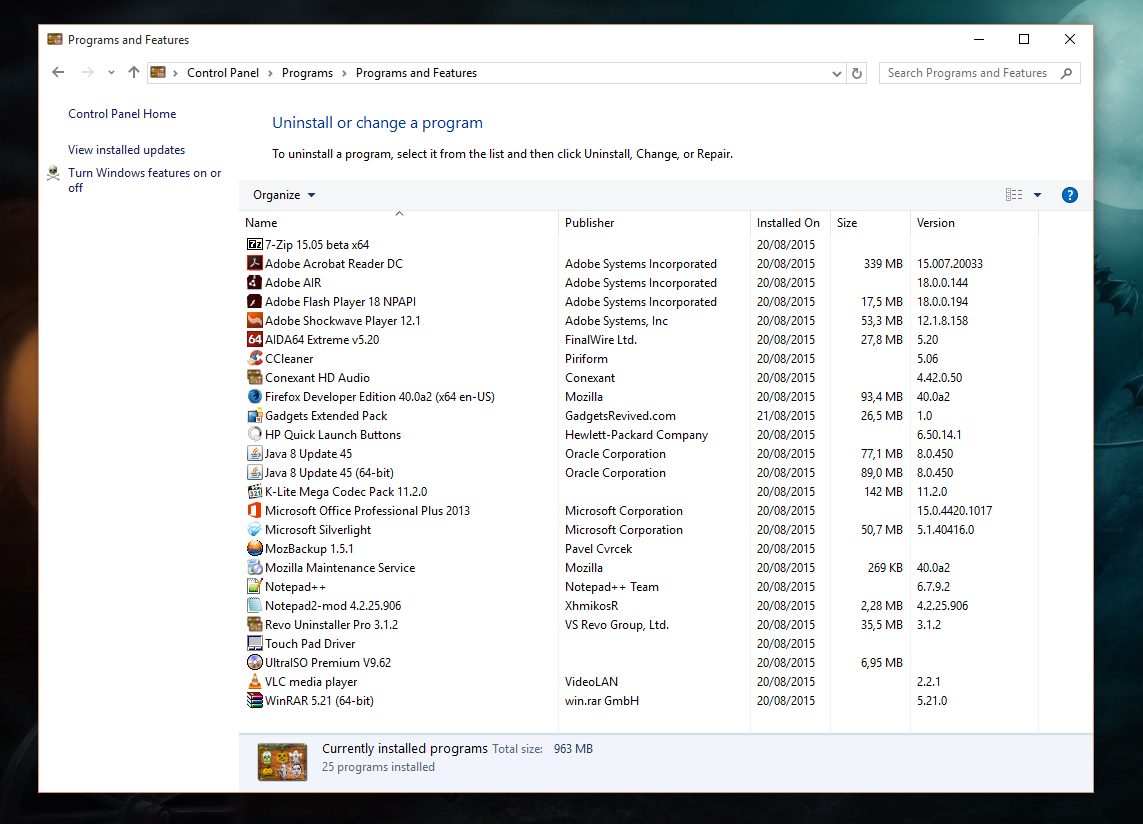This screenshot has height=824, width=1143.
Task: Select the Revo Uninstaller Pro icon
Action: [x=254, y=624]
